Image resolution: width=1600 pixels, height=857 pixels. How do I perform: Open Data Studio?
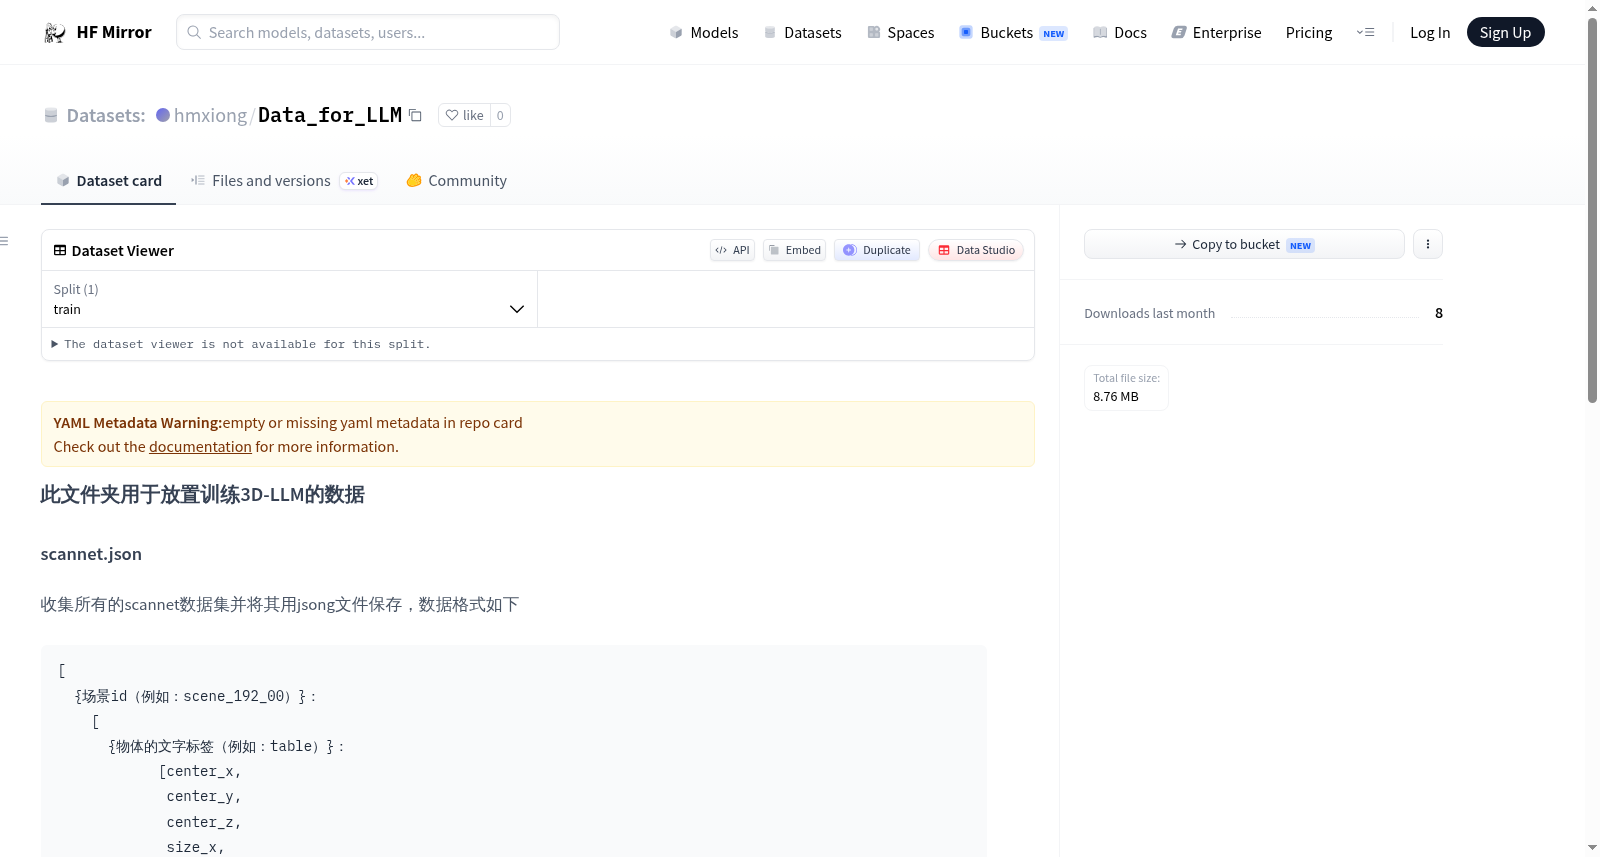[976, 250]
